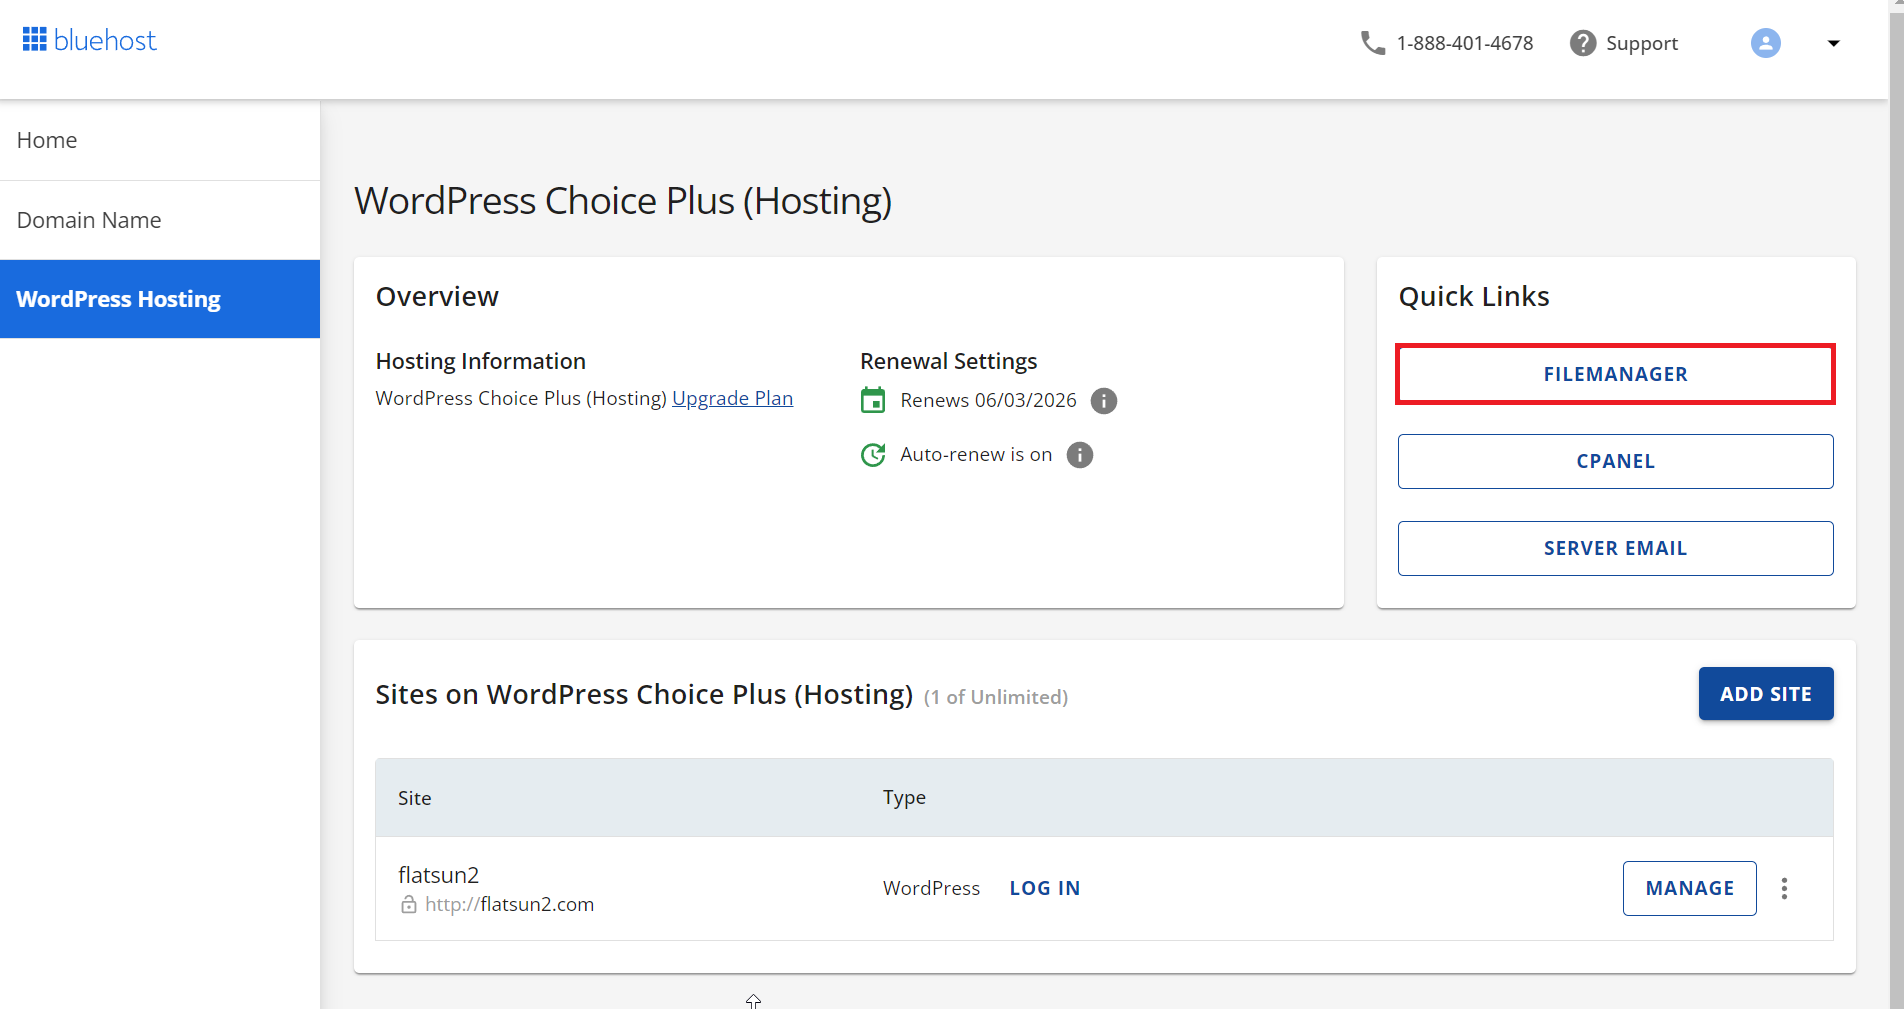
Task: Click the Support label in header
Action: pos(1642,43)
